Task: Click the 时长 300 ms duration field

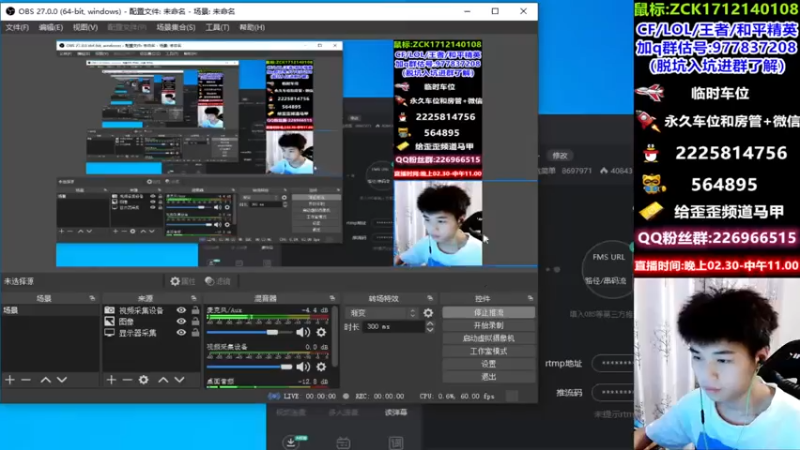Action: (x=393, y=327)
